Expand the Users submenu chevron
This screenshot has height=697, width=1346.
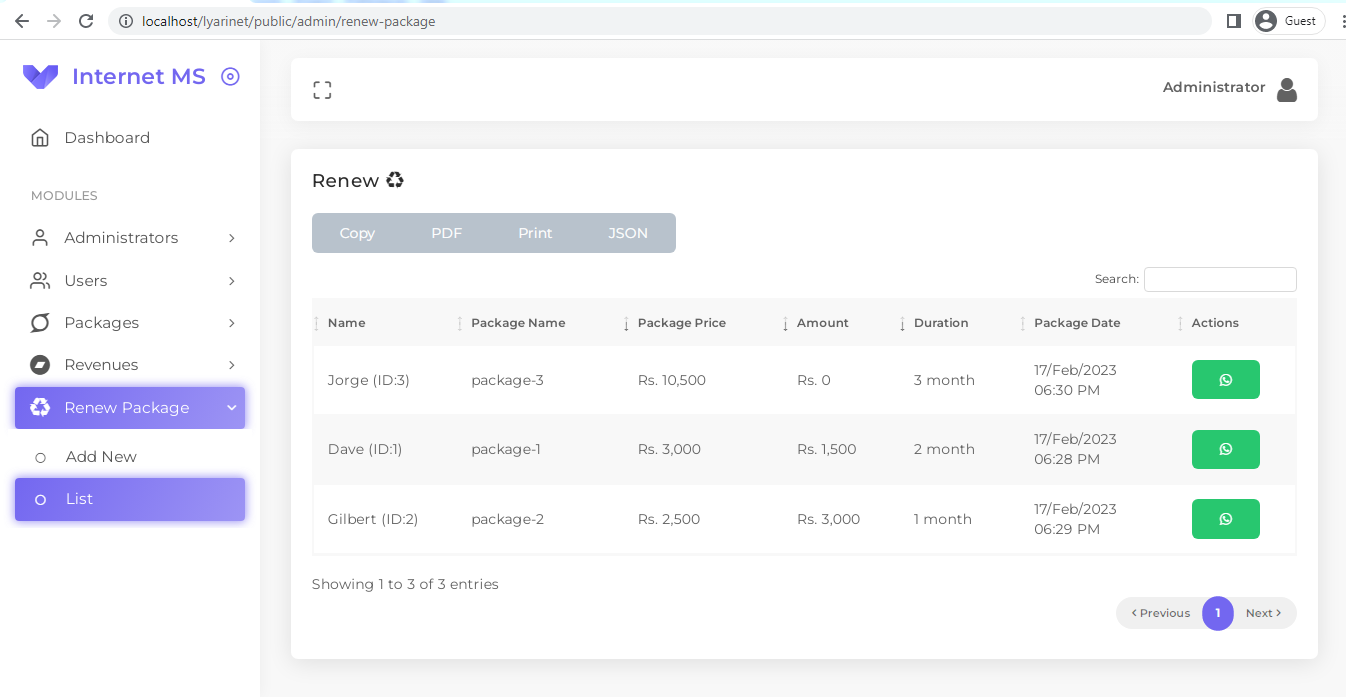[232, 281]
